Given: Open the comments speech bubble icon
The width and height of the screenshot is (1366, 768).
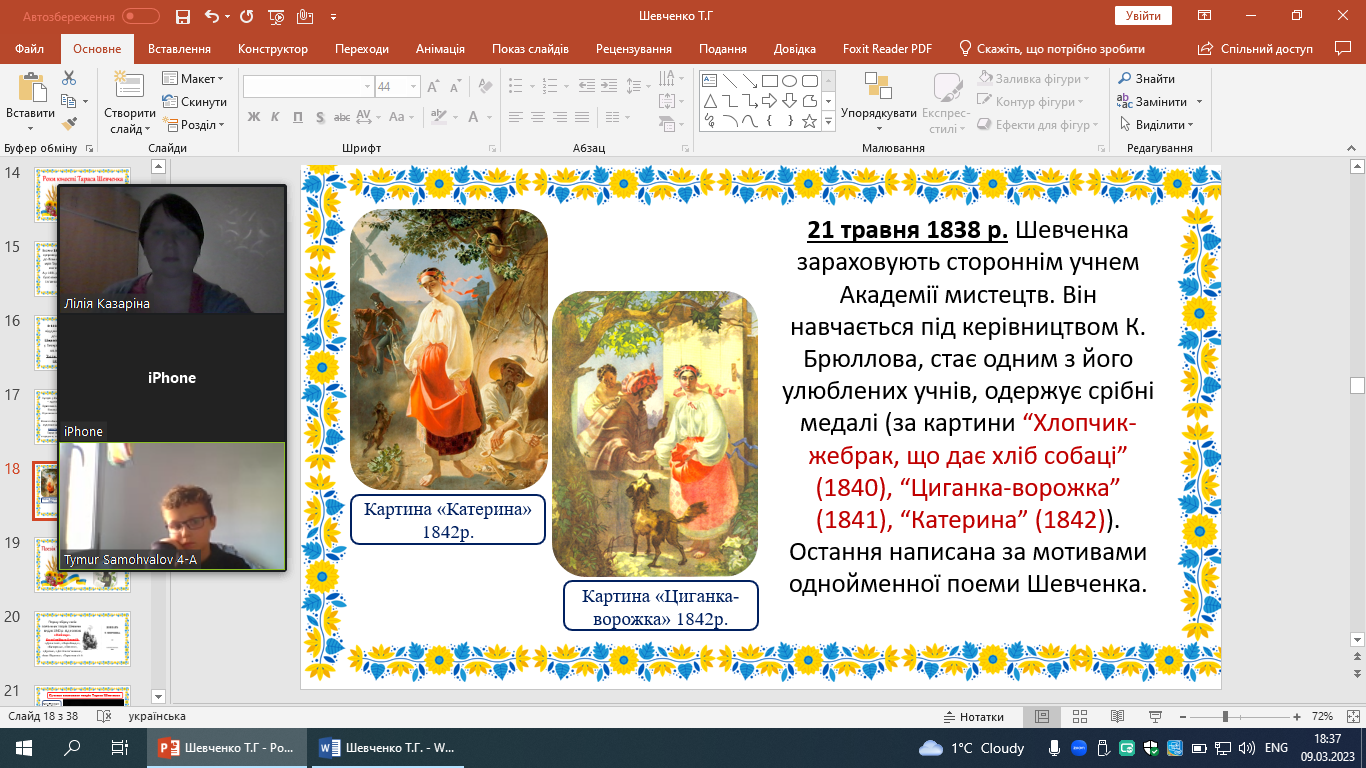Looking at the screenshot, I should click(1343, 48).
